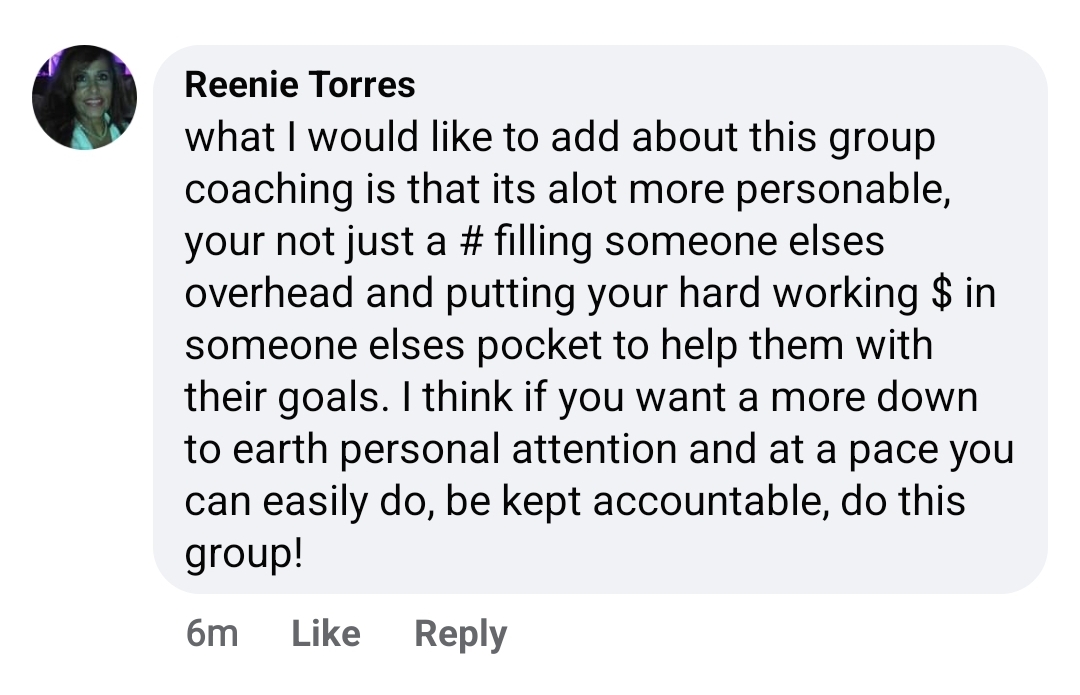Image resolution: width=1080 pixels, height=695 pixels.
Task: Click the word "accountable," in the comment
Action: click(x=712, y=500)
